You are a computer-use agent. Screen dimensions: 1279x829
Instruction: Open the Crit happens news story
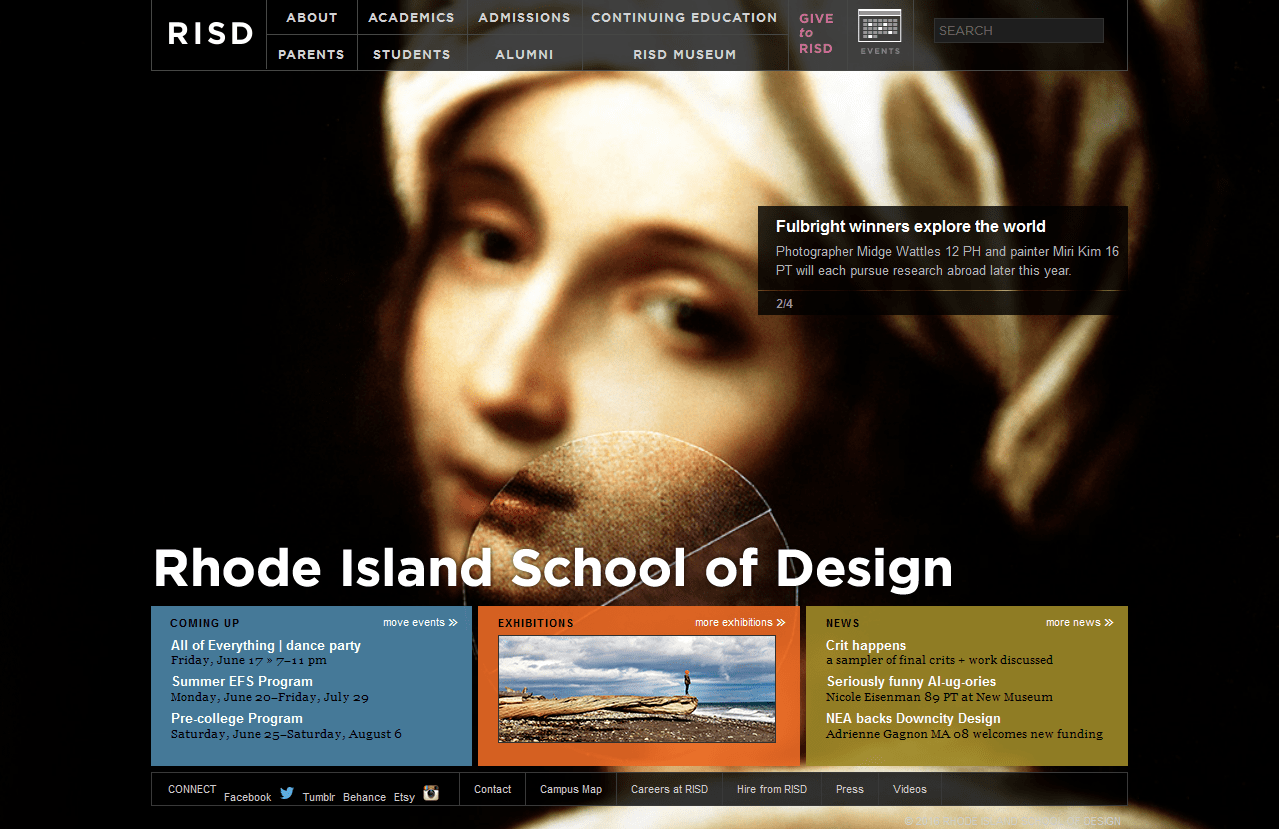point(865,645)
